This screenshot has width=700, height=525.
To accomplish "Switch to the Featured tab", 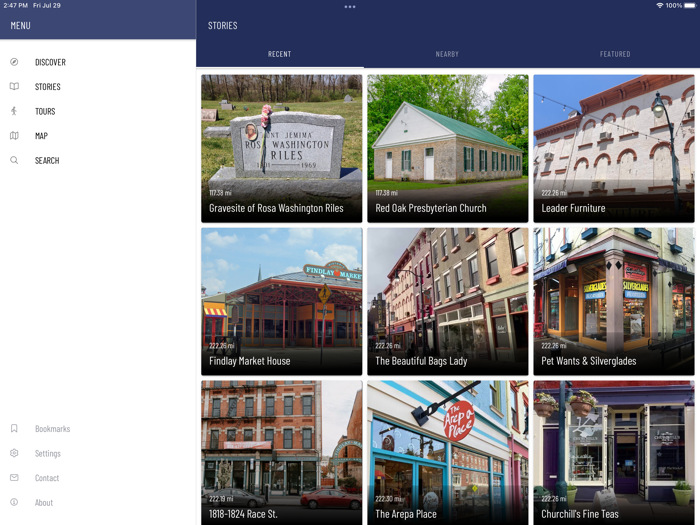I will tap(615, 54).
